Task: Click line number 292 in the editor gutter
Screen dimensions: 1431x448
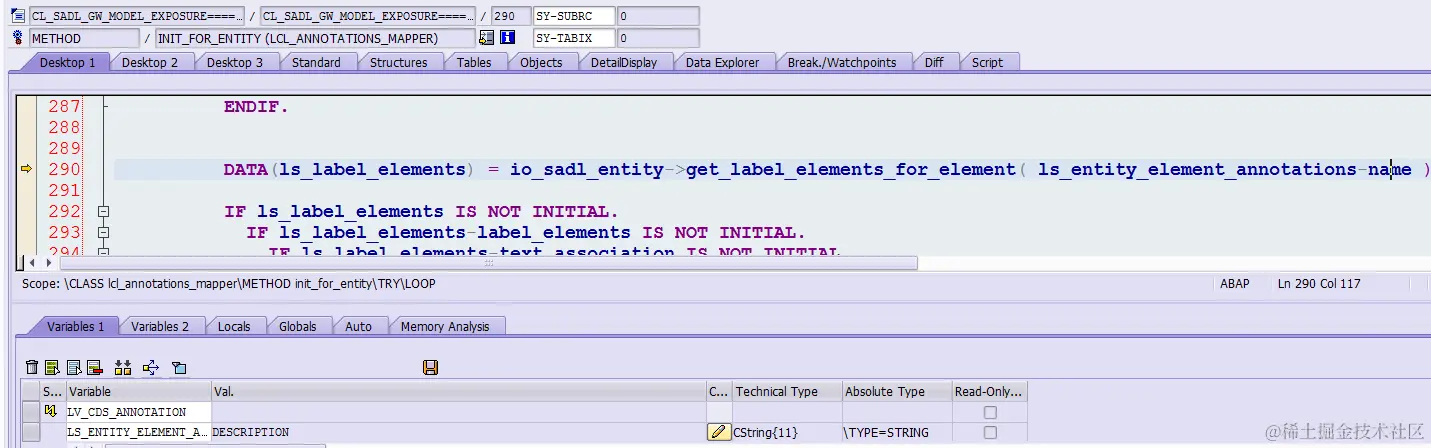Action: [x=64, y=212]
